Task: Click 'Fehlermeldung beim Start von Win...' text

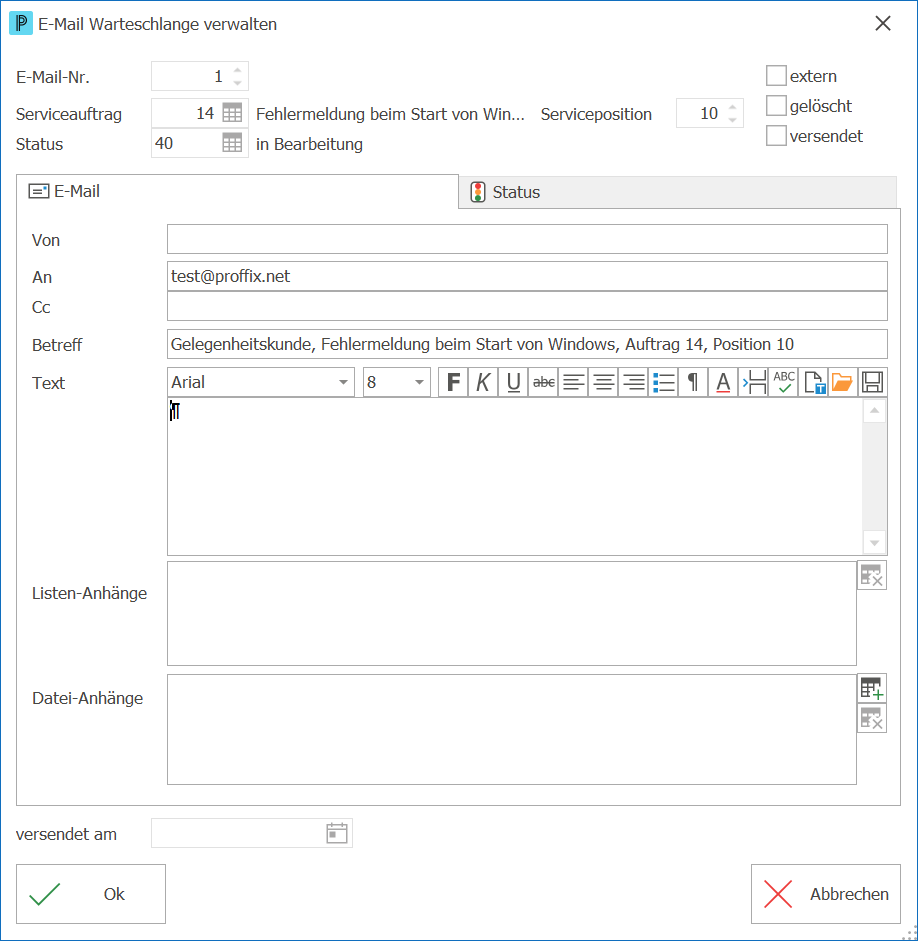Action: (390, 114)
